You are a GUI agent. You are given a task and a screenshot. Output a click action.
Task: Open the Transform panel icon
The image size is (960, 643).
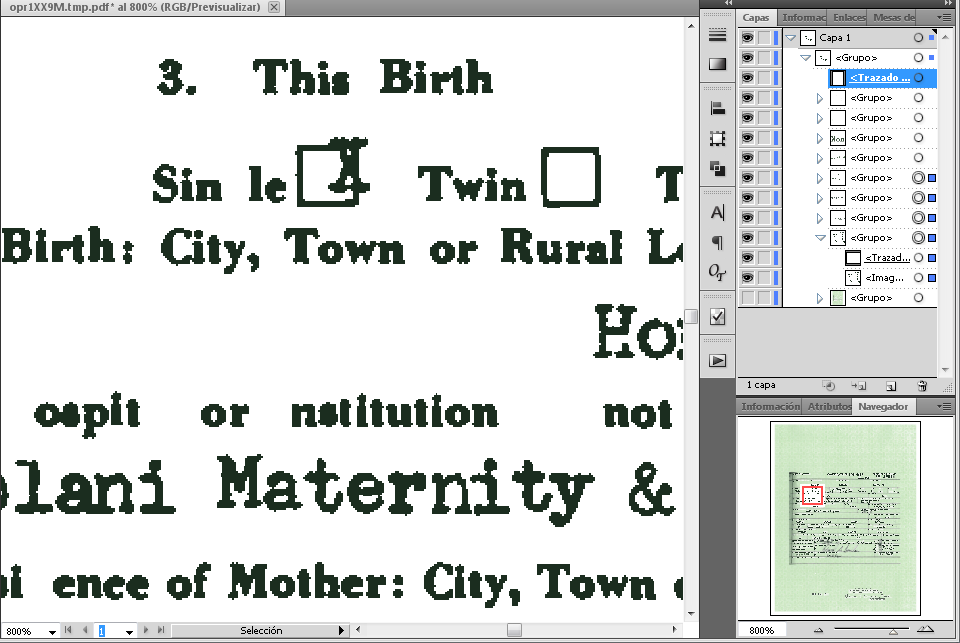(x=717, y=138)
